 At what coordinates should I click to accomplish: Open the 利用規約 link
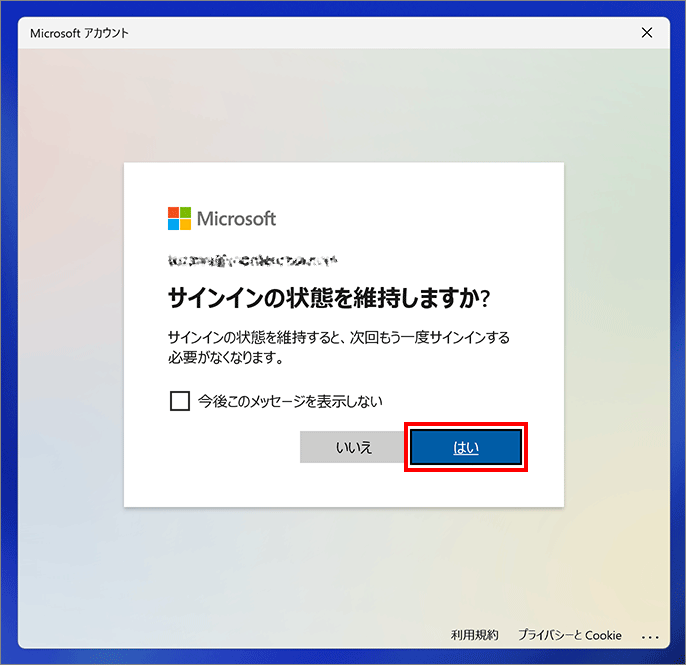point(475,635)
